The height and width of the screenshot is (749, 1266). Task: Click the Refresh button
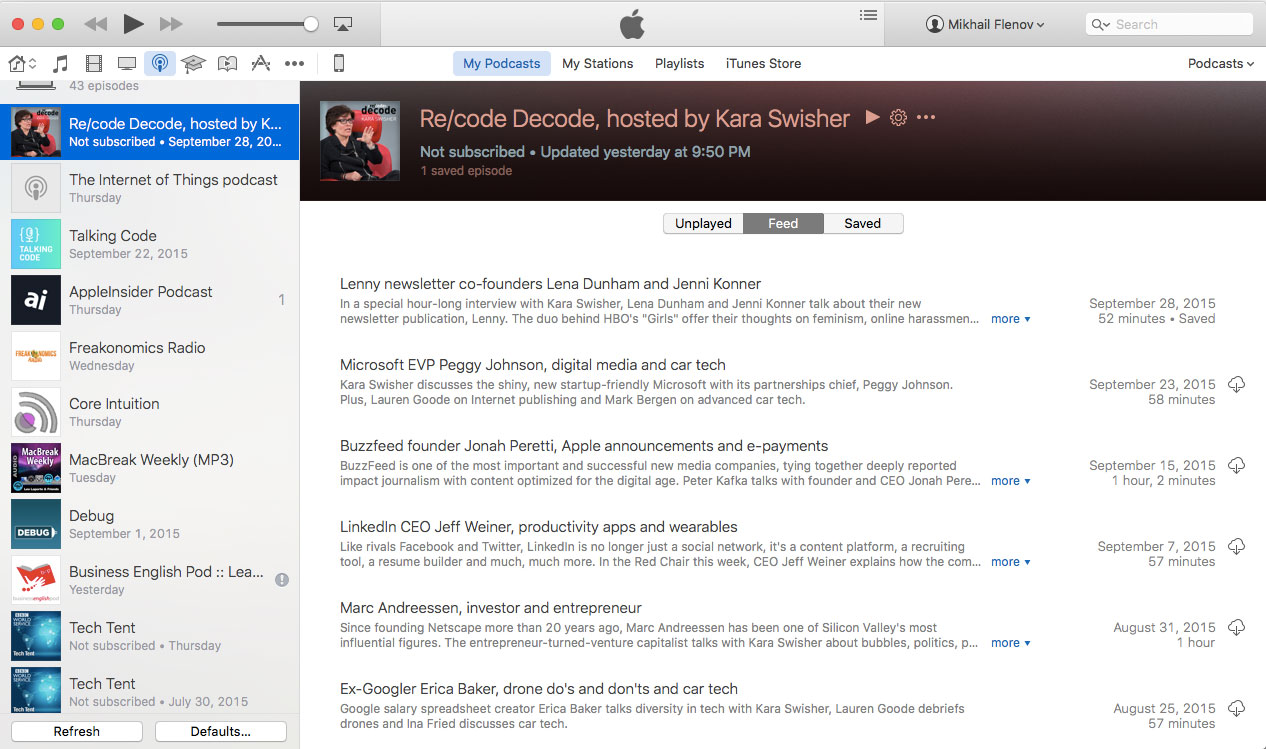[77, 731]
